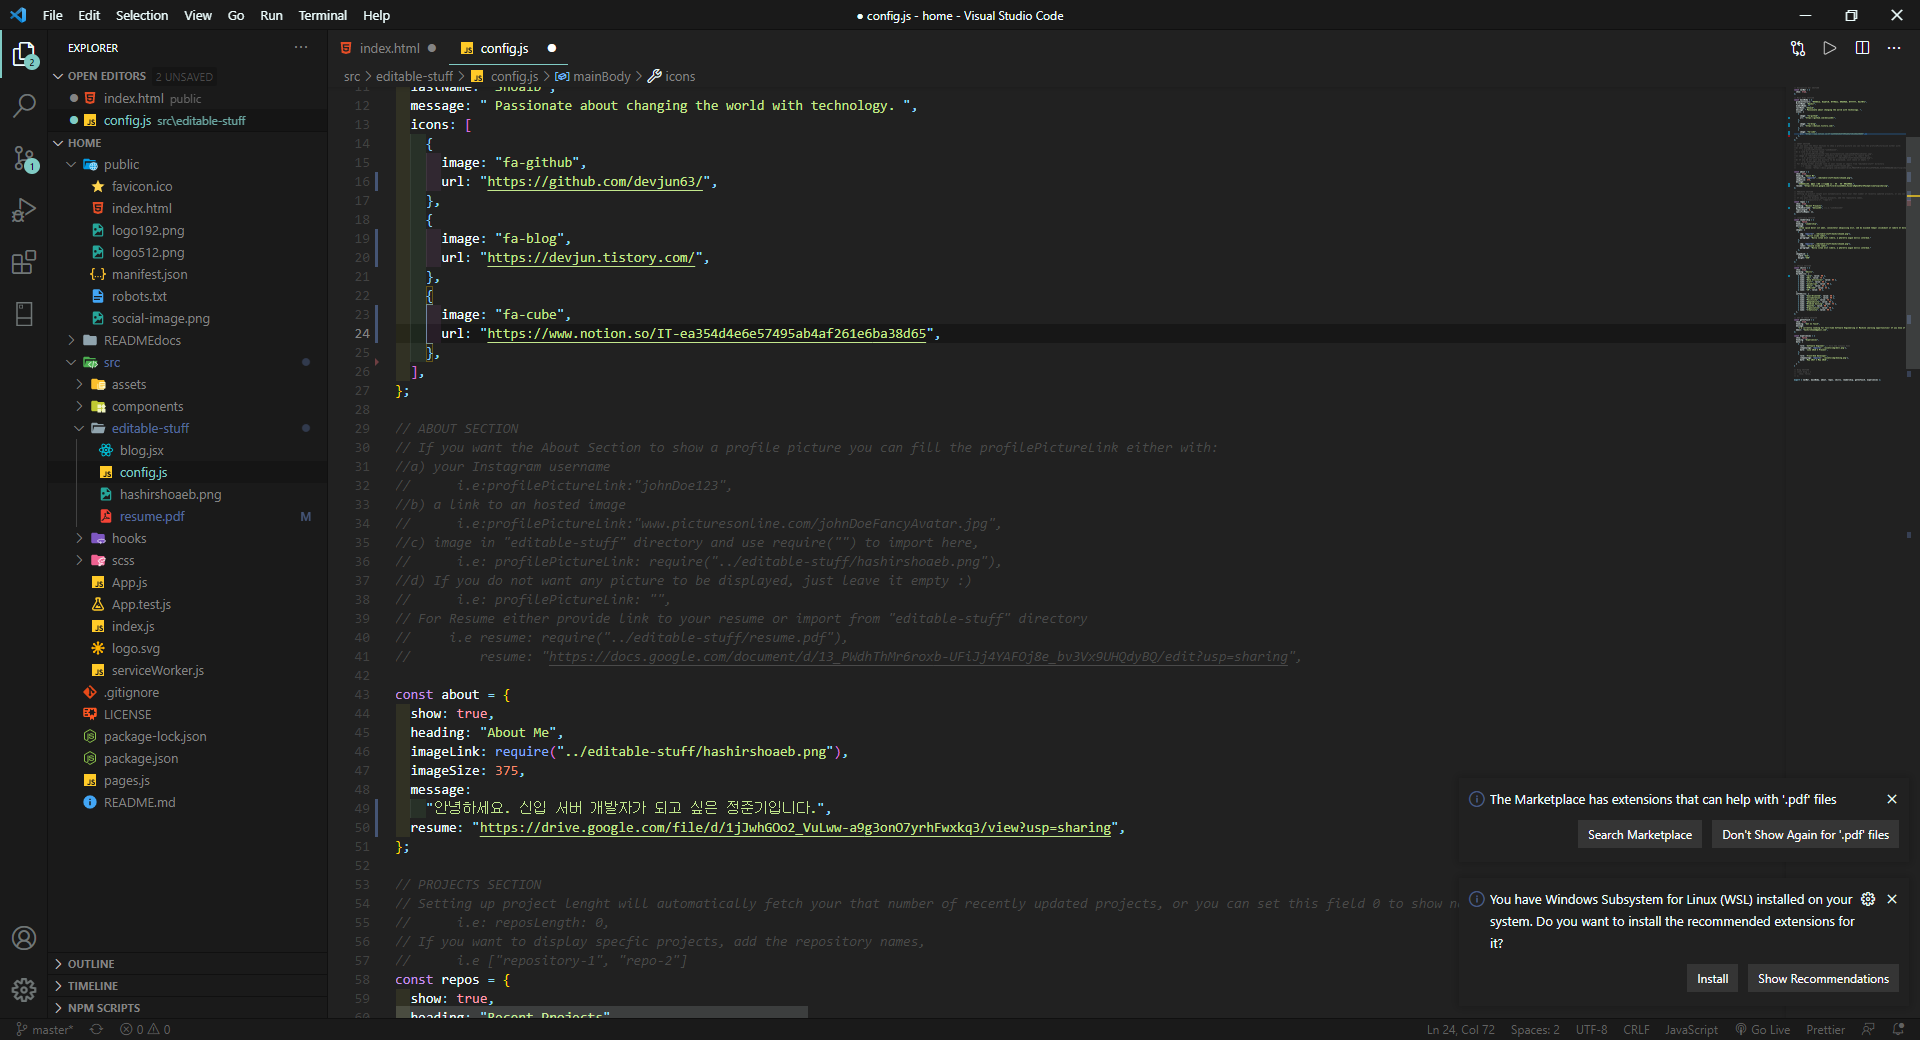
Task: Open the Accounts icon
Action: coord(24,938)
